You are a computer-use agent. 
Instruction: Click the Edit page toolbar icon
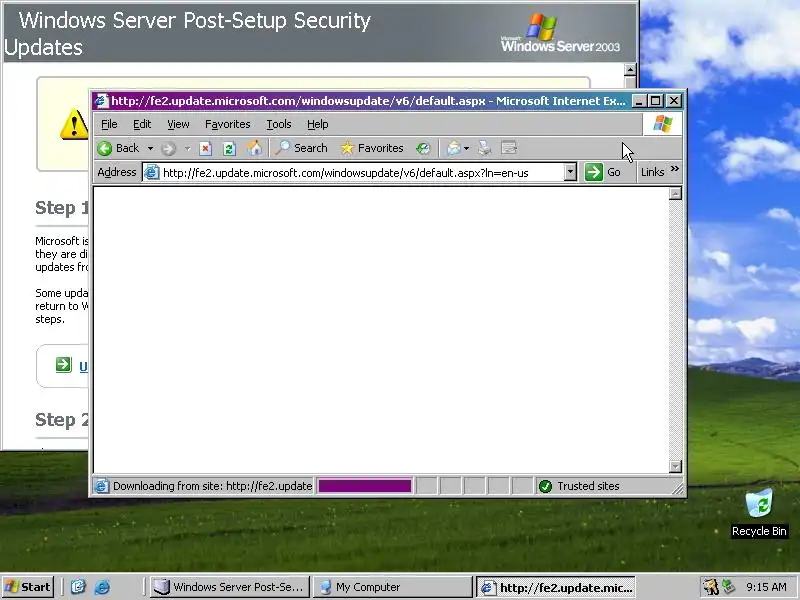pos(509,148)
